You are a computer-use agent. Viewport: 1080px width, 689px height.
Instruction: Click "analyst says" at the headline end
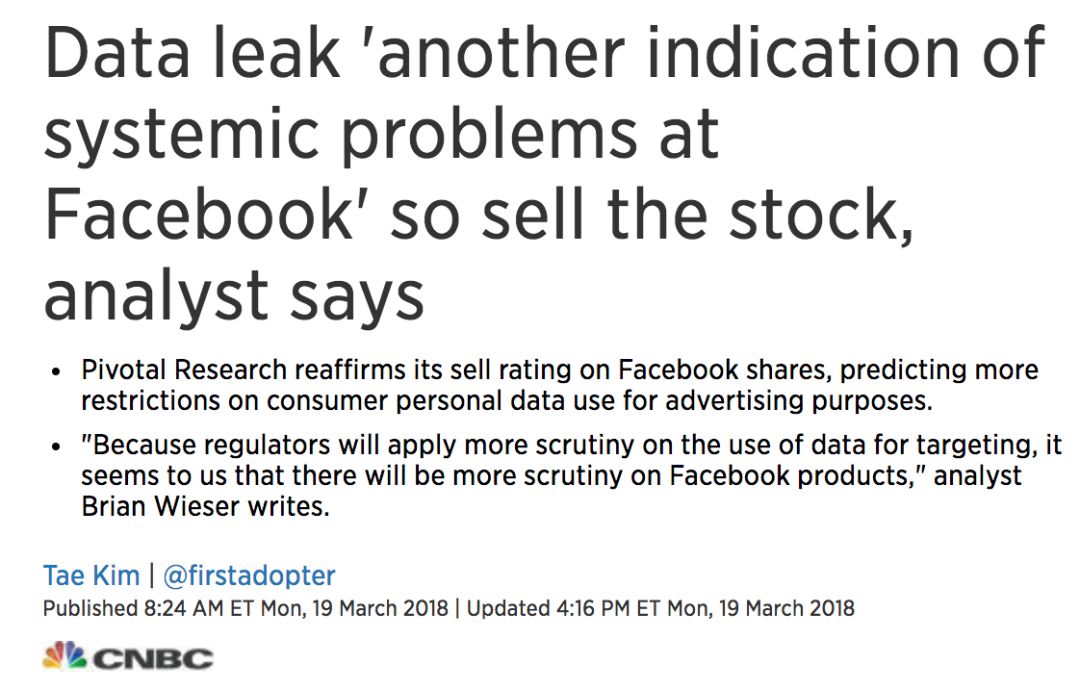click(x=234, y=292)
